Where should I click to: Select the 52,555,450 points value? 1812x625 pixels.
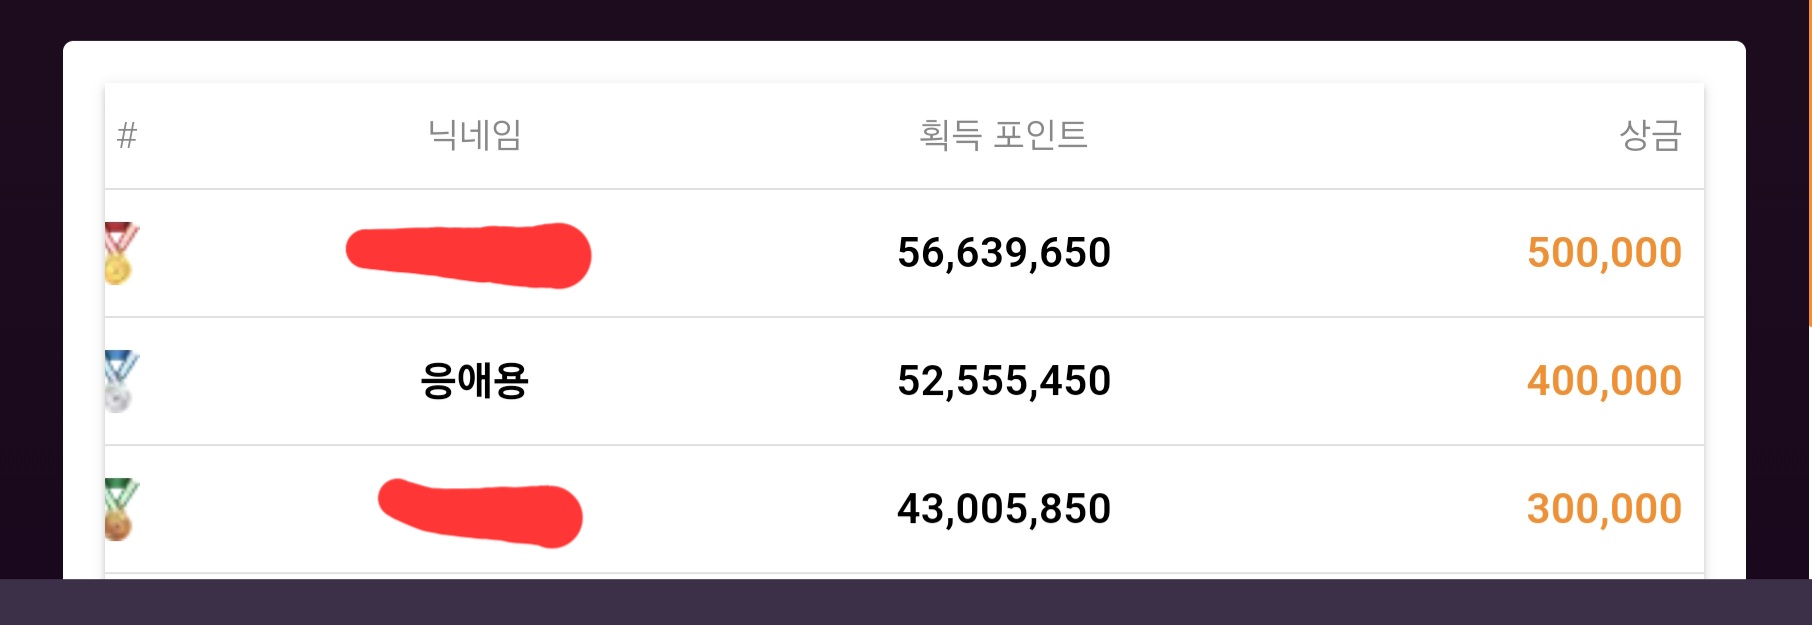pos(1004,381)
